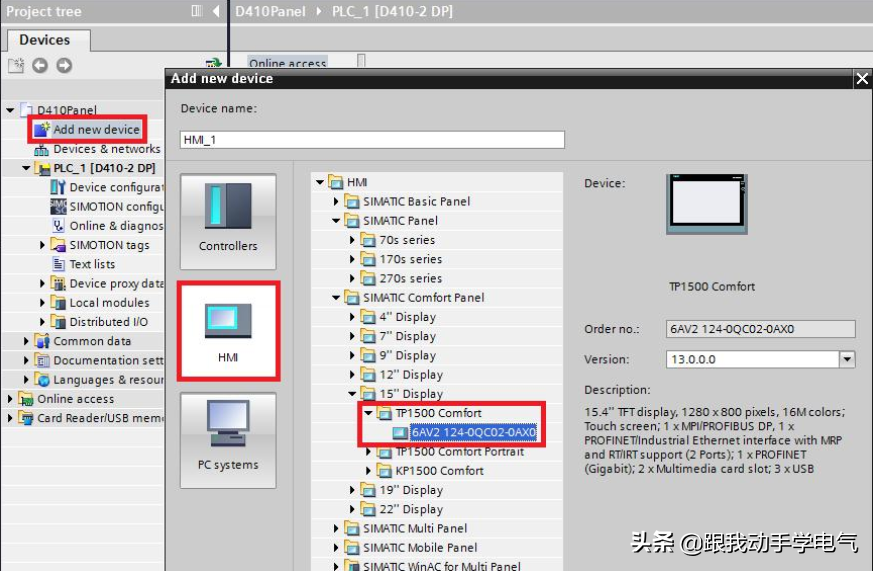
Task: Expand the SIMATIC Basic Panel folder
Action: (336, 201)
